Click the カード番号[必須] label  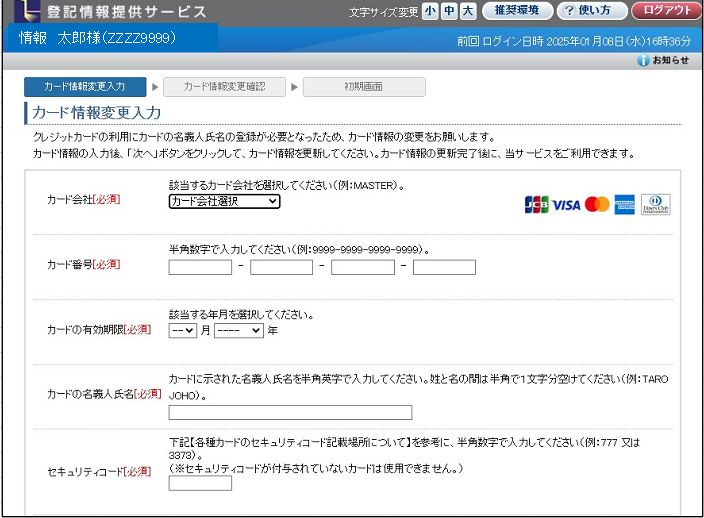click(x=84, y=264)
